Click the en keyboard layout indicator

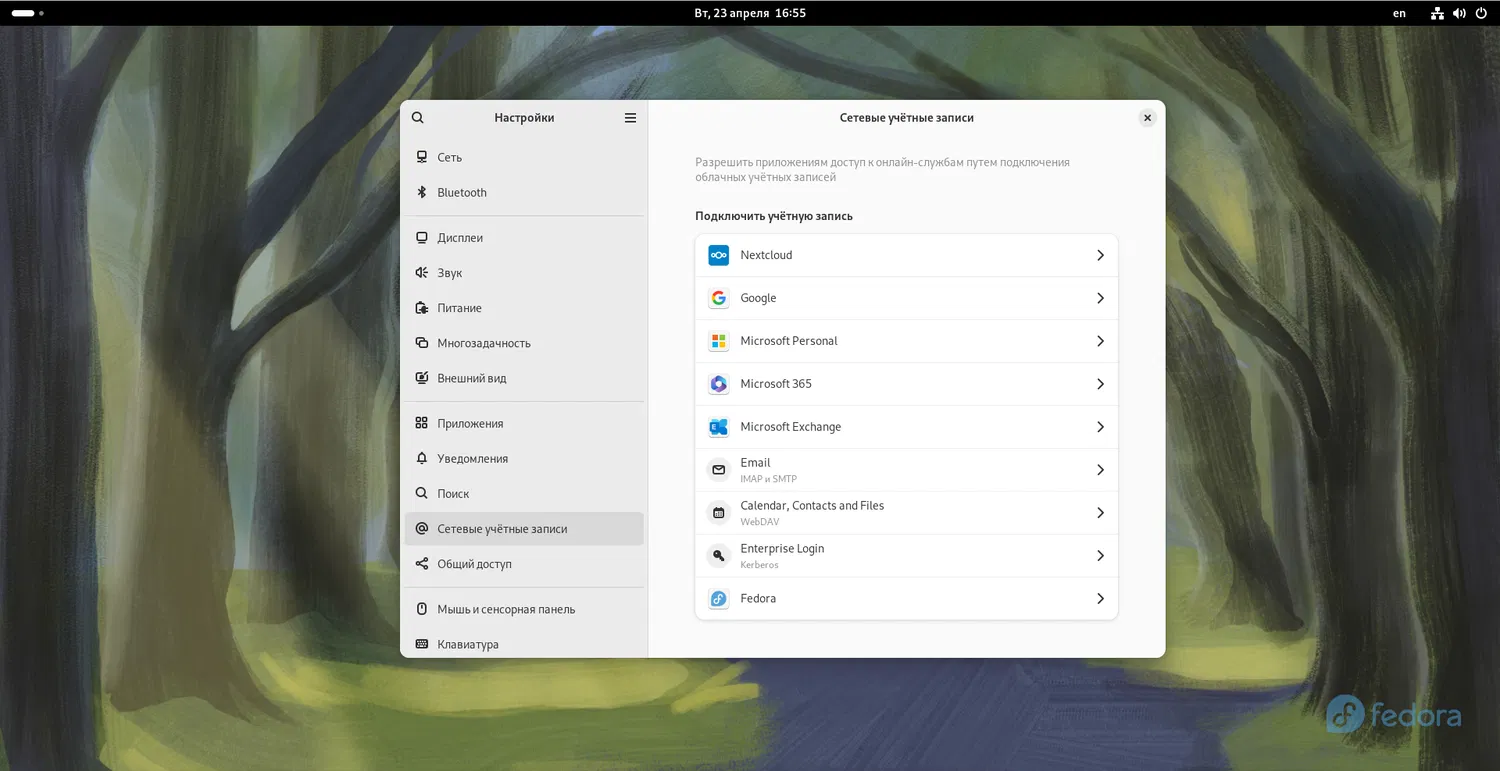[1399, 13]
